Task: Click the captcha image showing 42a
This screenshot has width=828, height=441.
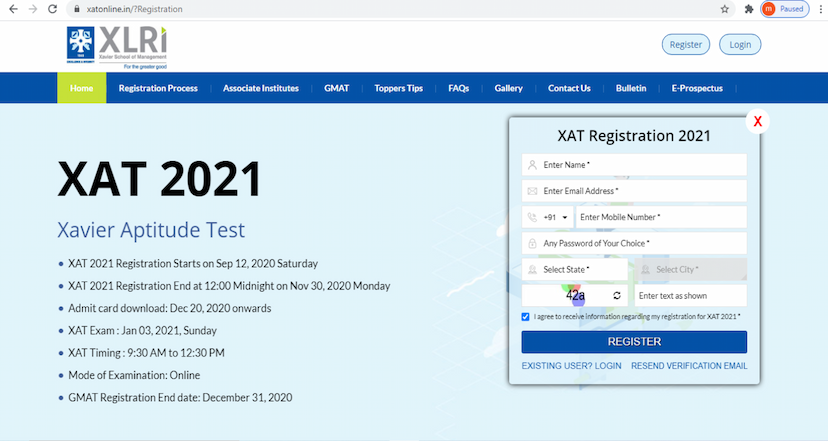Action: coord(576,296)
